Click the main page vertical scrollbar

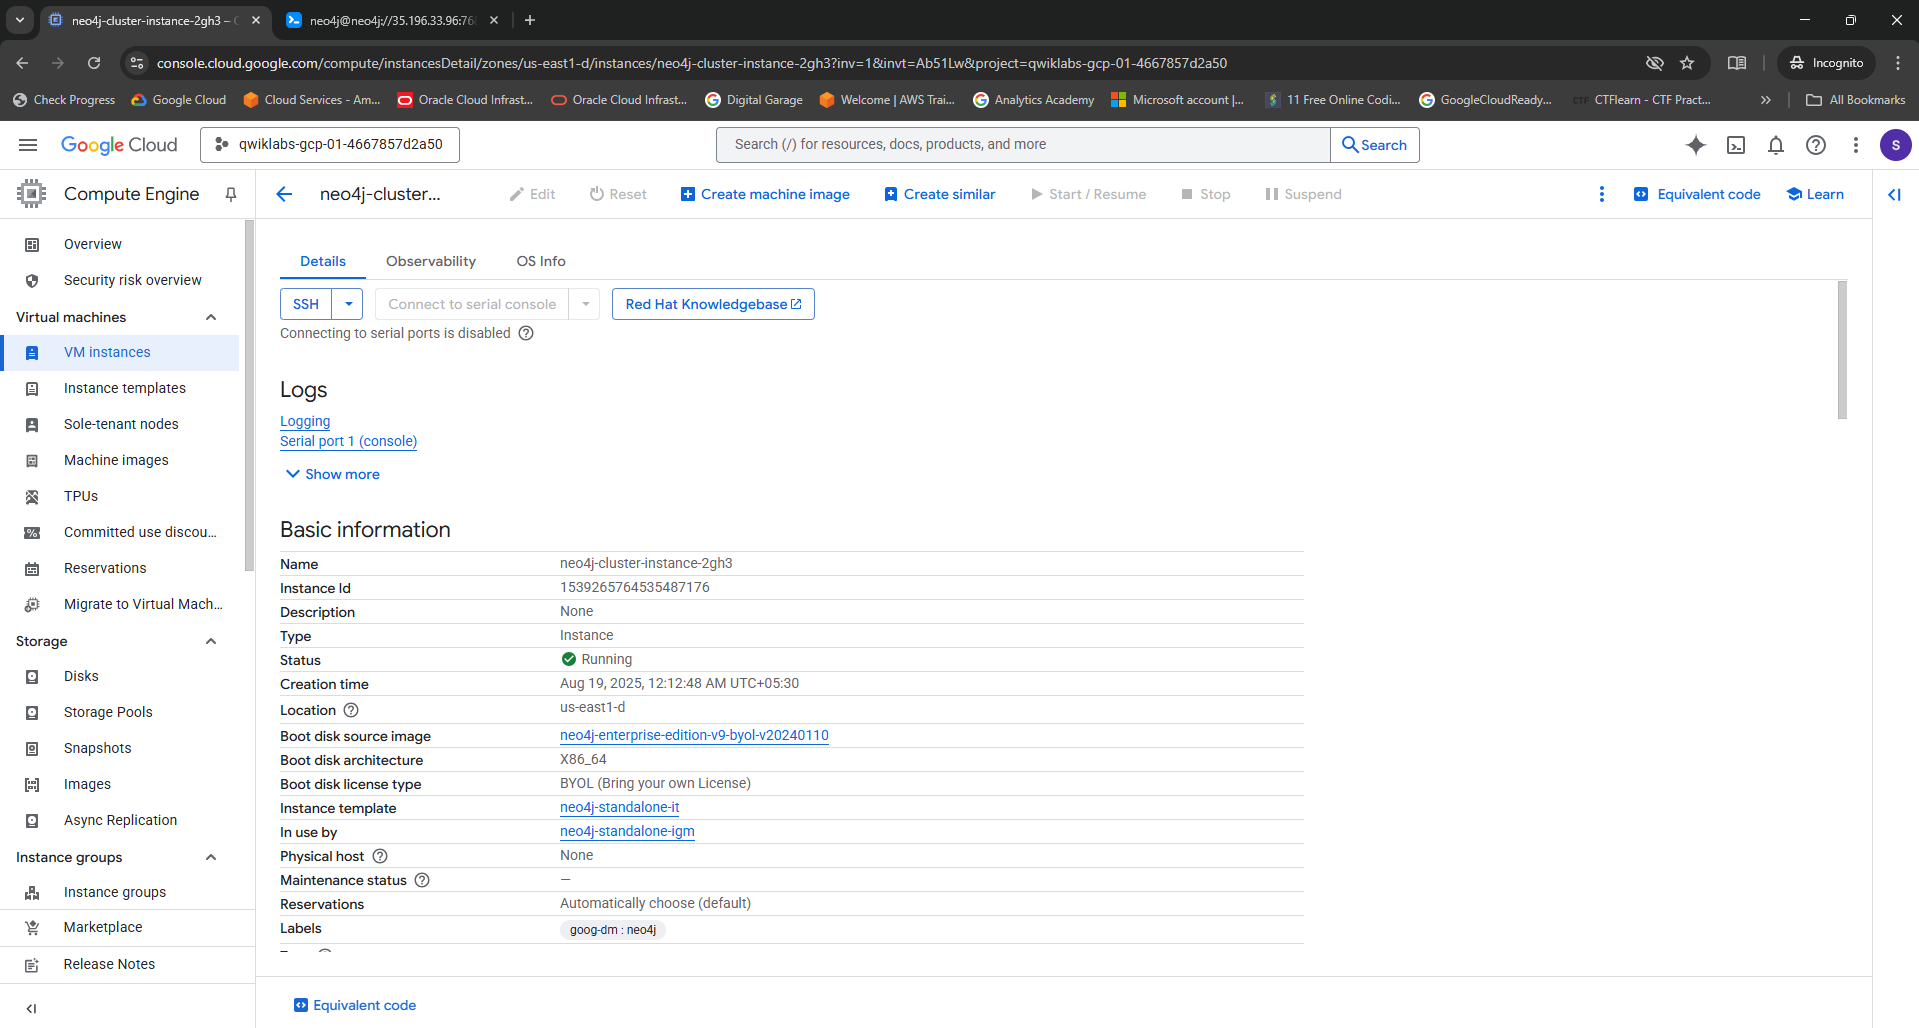[x=1842, y=350]
